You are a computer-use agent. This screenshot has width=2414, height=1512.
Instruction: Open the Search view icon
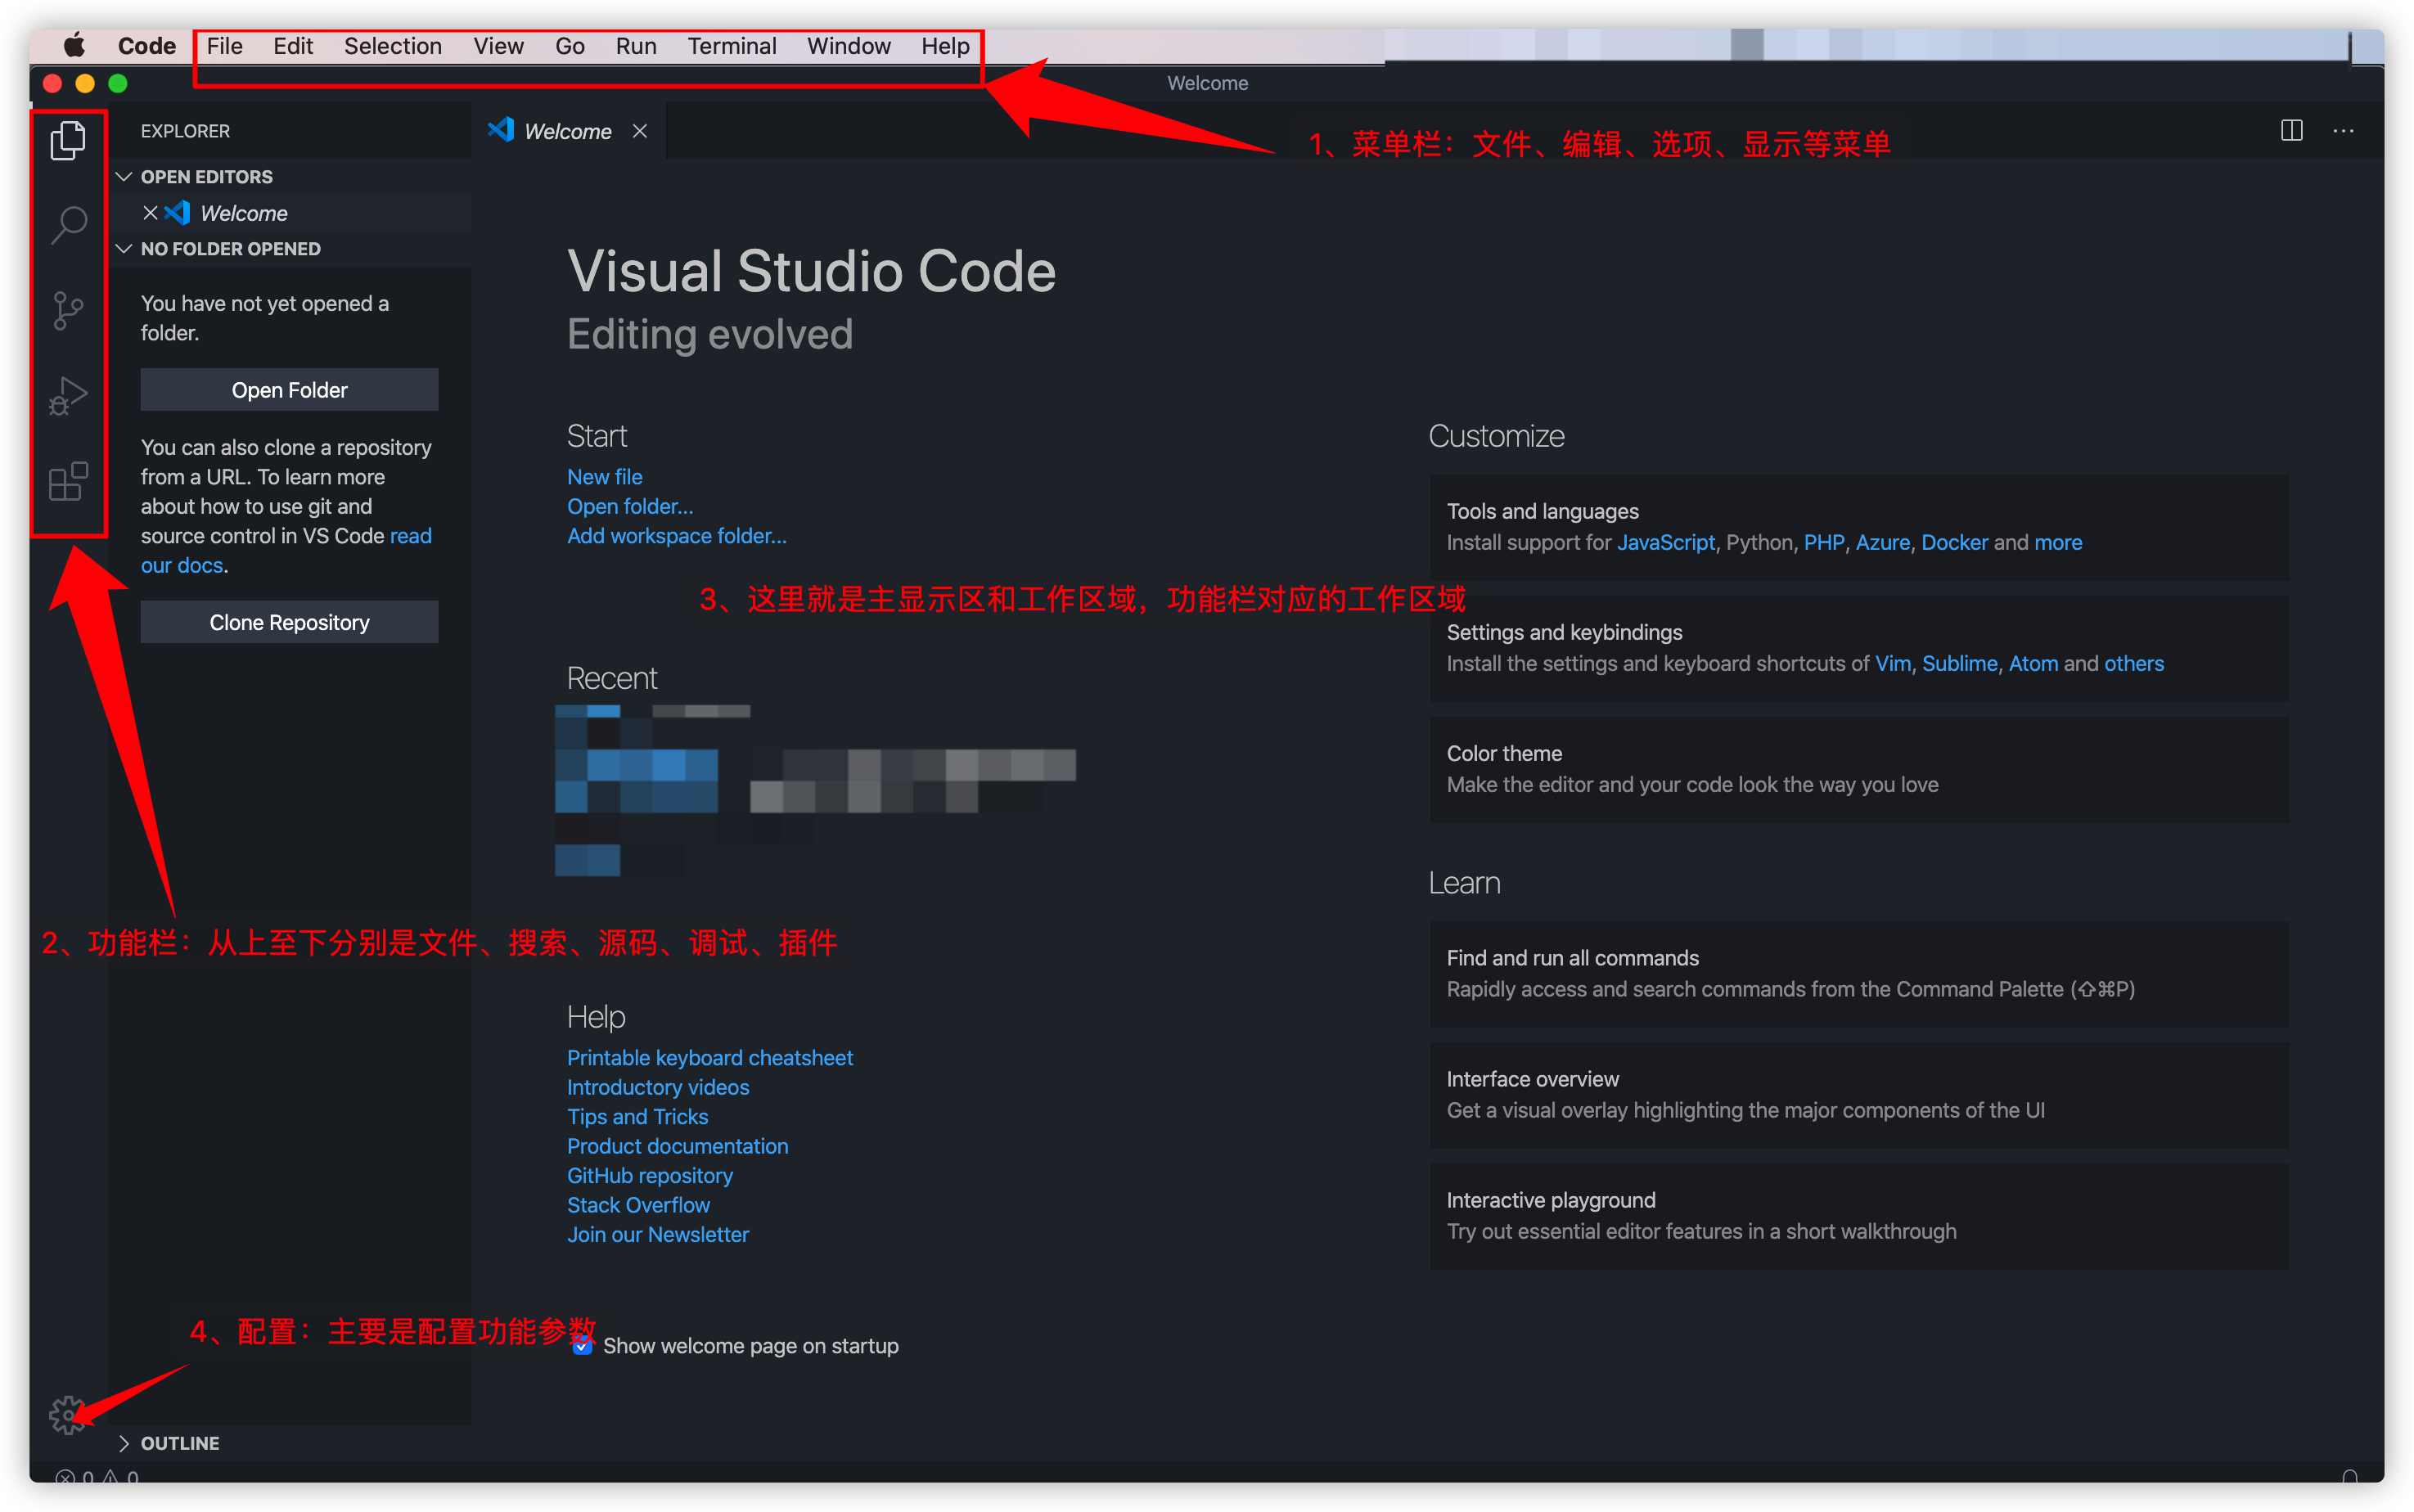(x=68, y=225)
